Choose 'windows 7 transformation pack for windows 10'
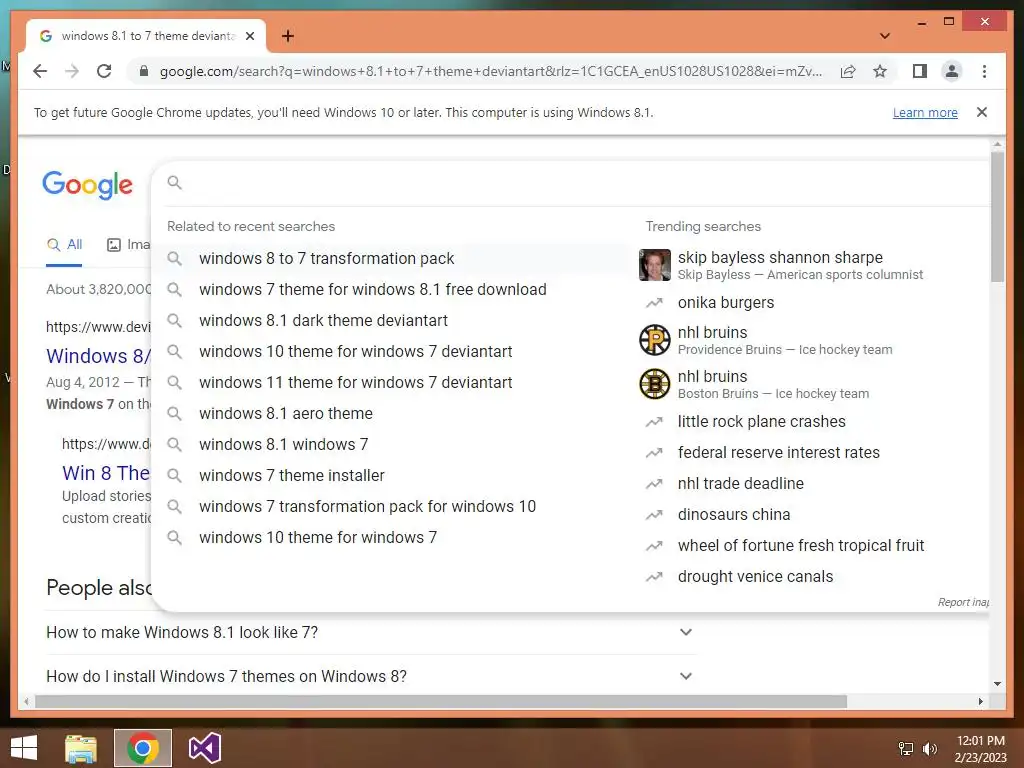1024x768 pixels. click(368, 507)
